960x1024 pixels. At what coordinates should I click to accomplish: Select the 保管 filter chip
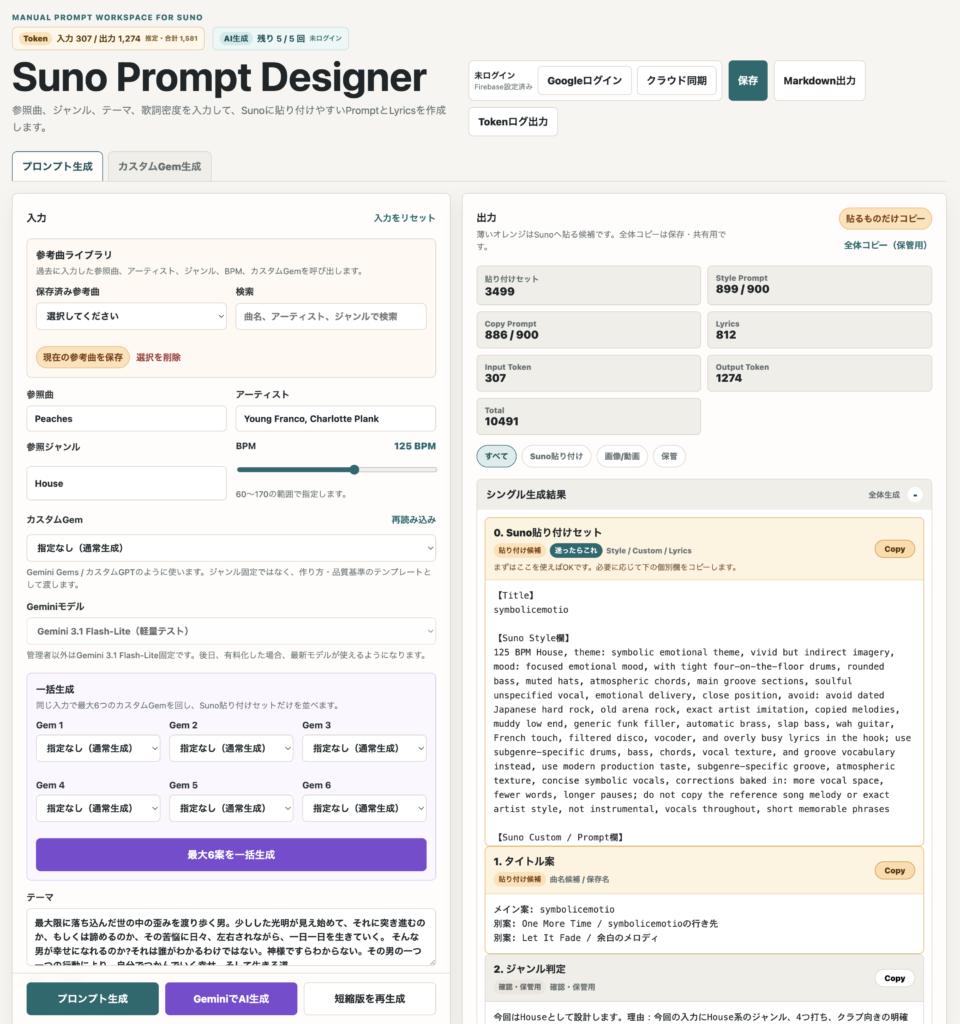669,456
